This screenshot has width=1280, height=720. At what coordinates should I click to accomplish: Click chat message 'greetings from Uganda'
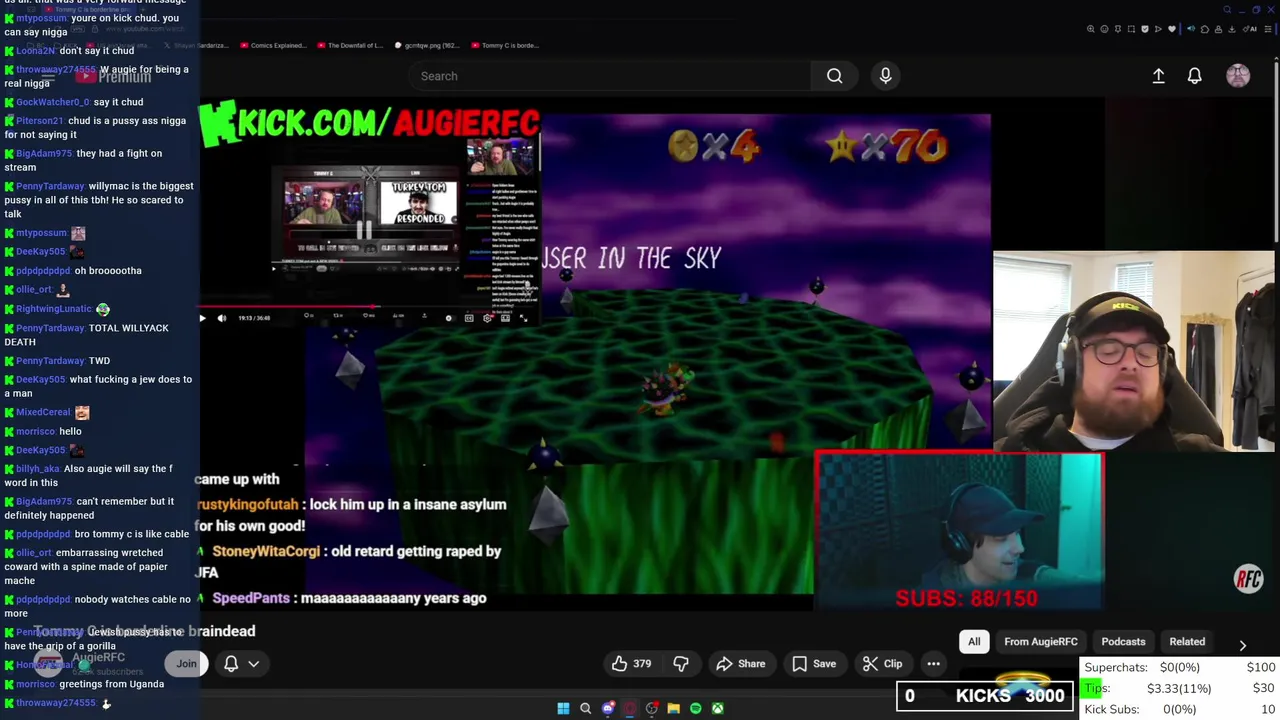coord(112,684)
